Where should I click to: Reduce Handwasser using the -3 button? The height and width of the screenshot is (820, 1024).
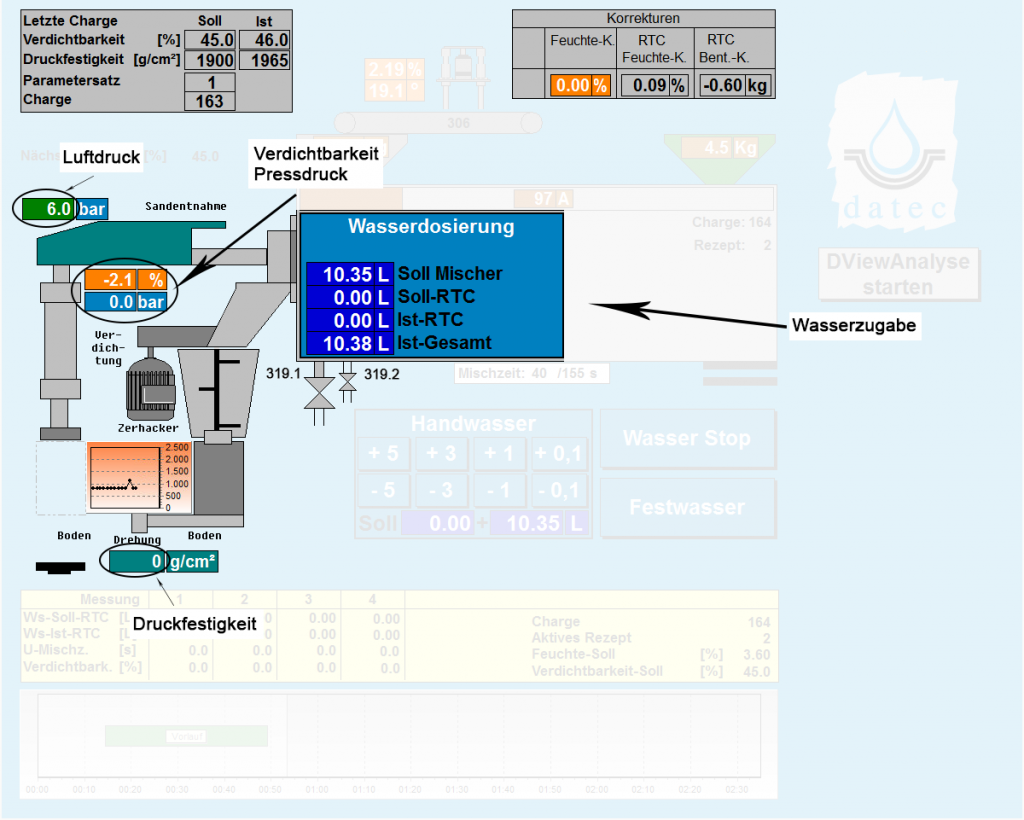[x=441, y=490]
